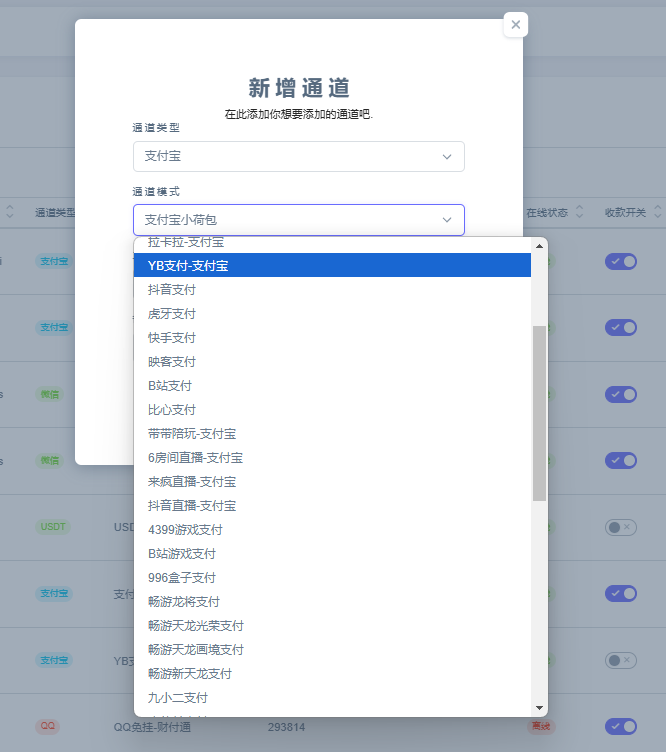Choose 畅游天龙光荣支付 option

(332, 625)
